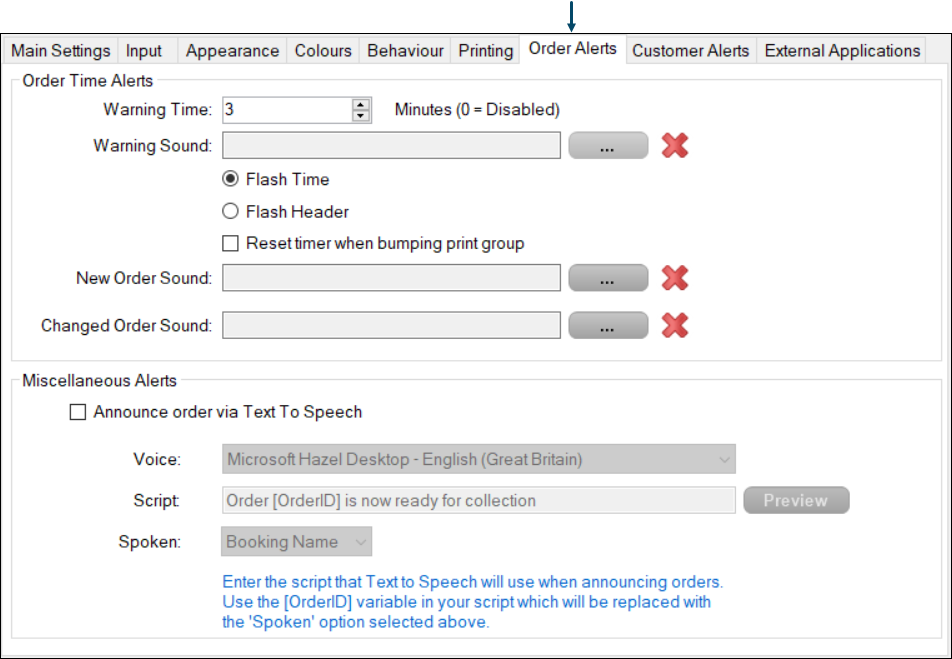Go to the Main Settings tab
This screenshot has height=659, width=952.
pyautogui.click(x=61, y=51)
